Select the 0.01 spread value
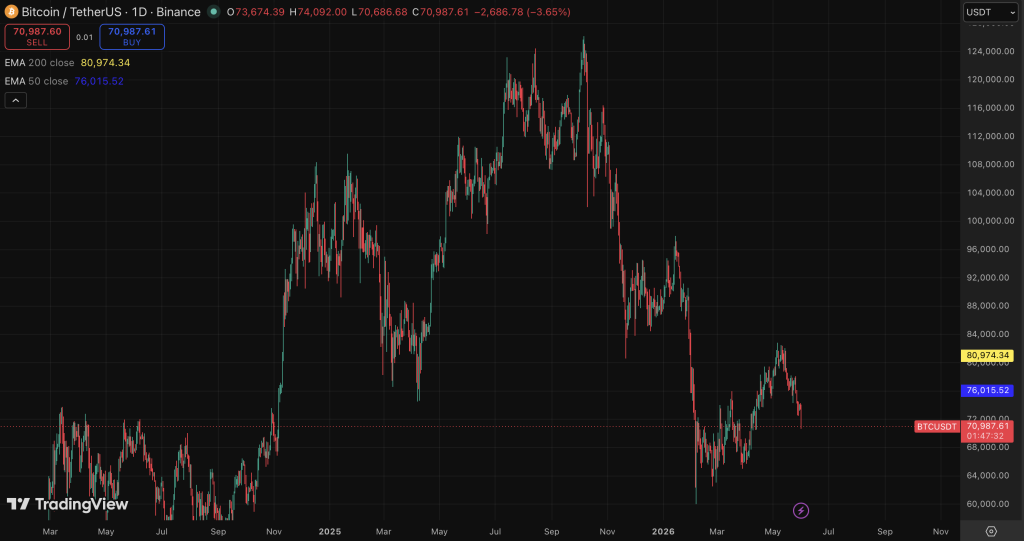Viewport: 1024px width, 541px height. (x=84, y=37)
